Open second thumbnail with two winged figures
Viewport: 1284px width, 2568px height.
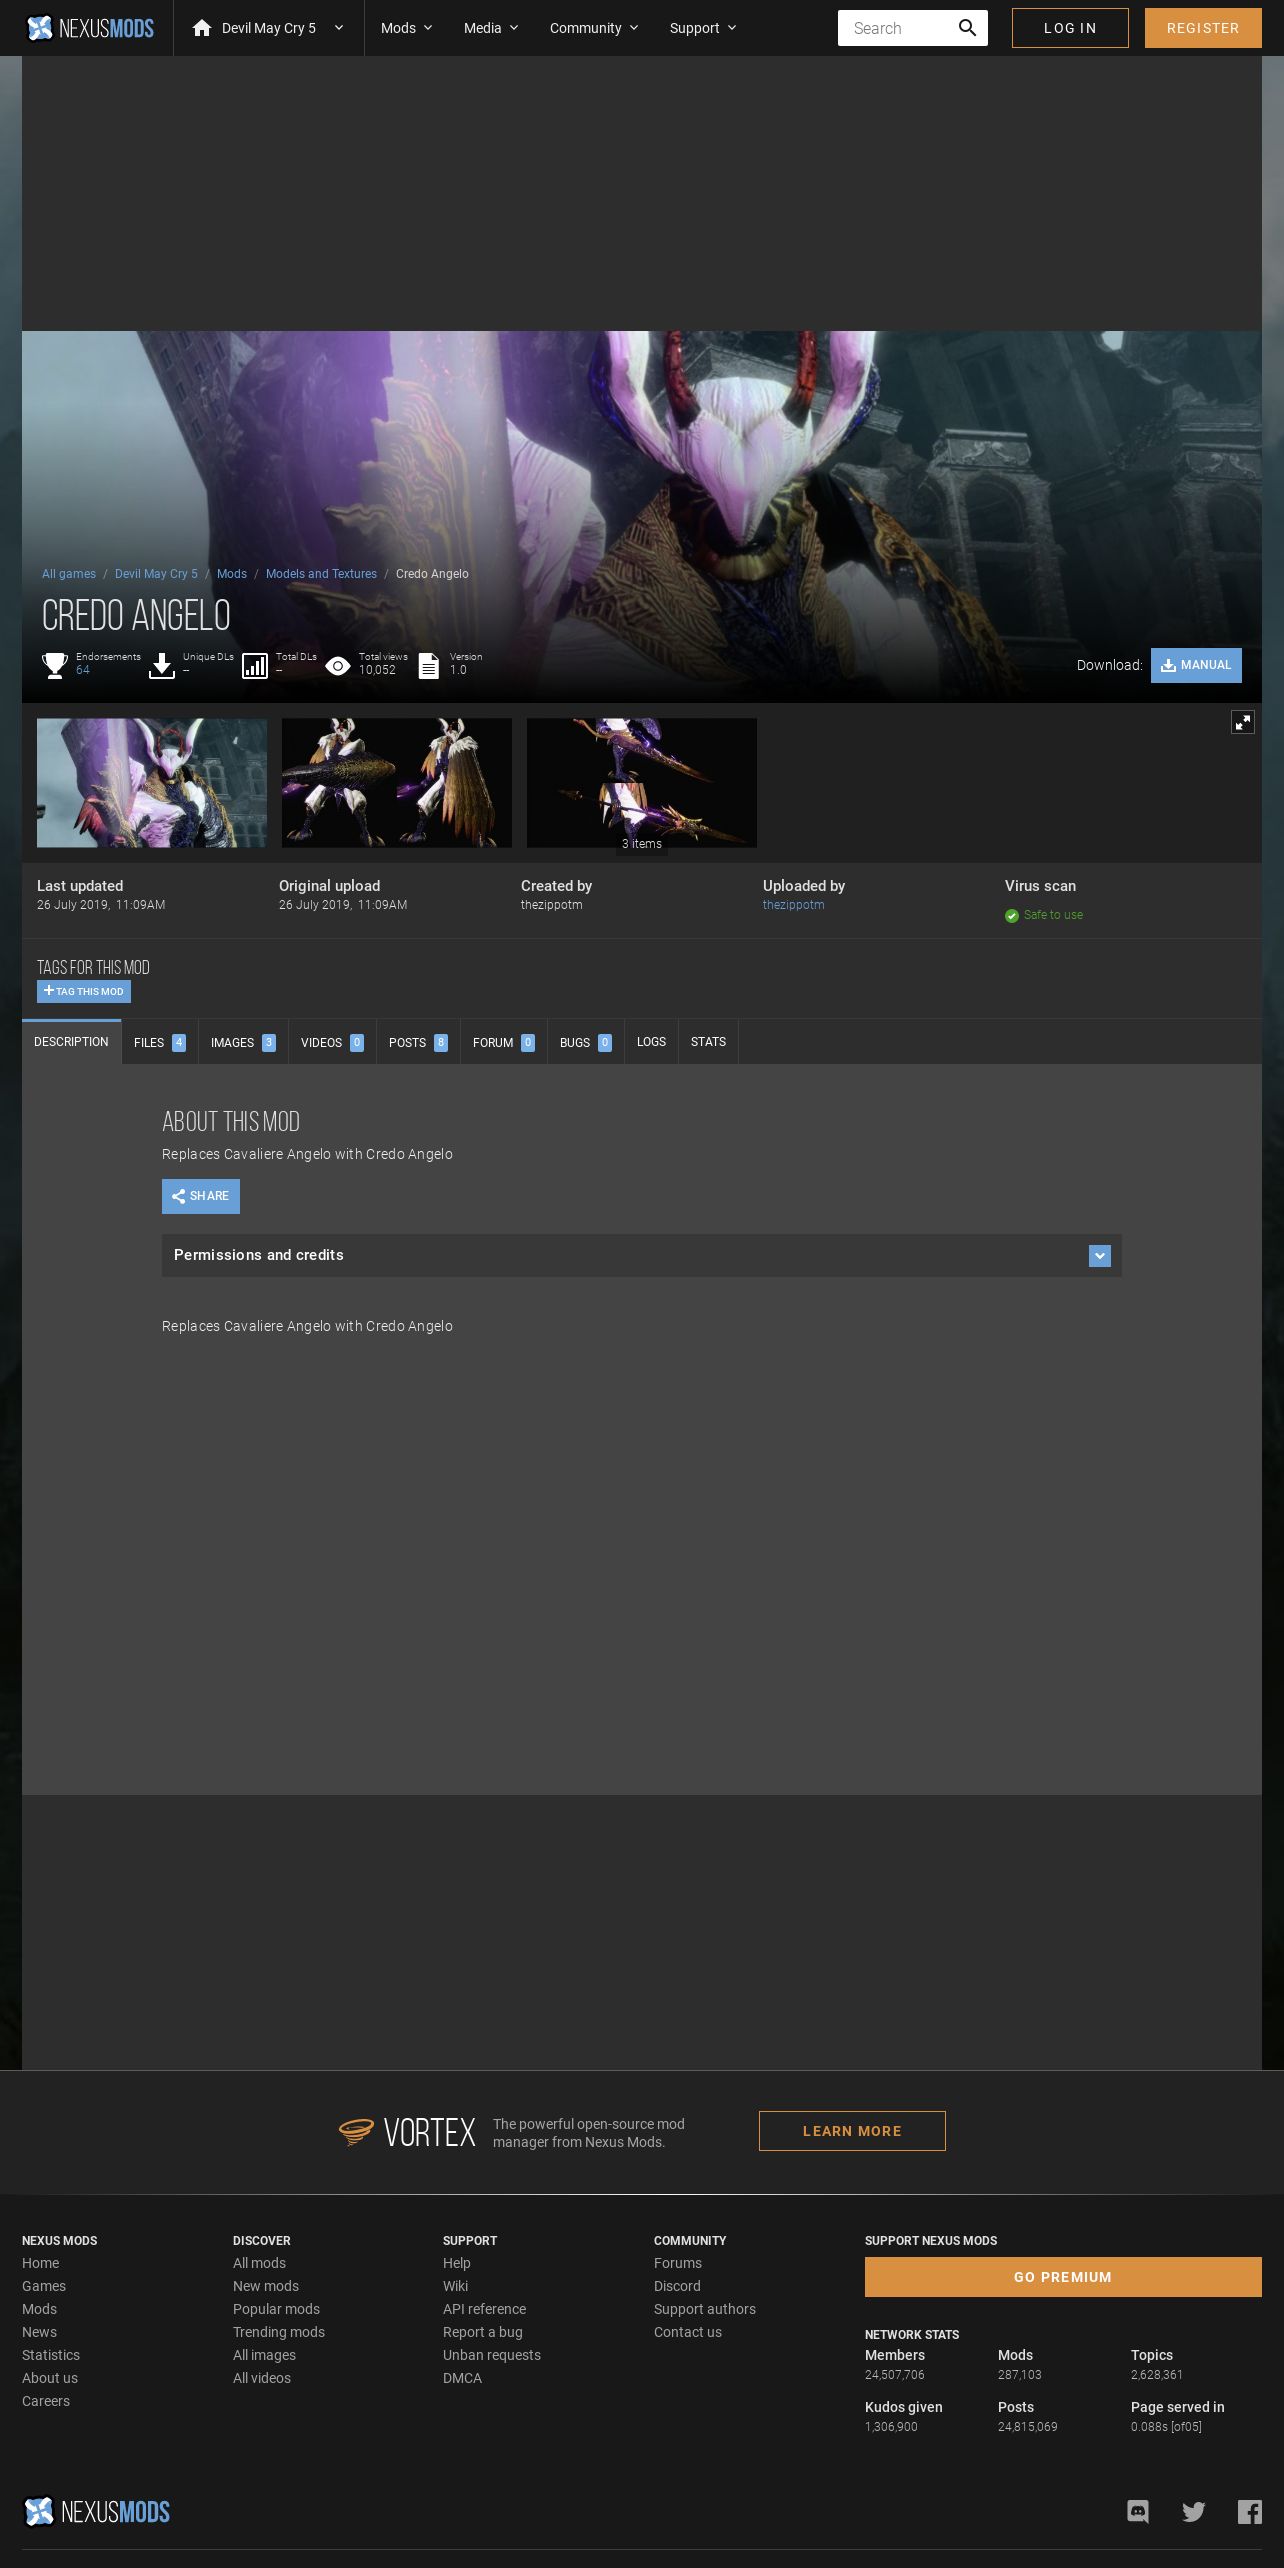397,783
